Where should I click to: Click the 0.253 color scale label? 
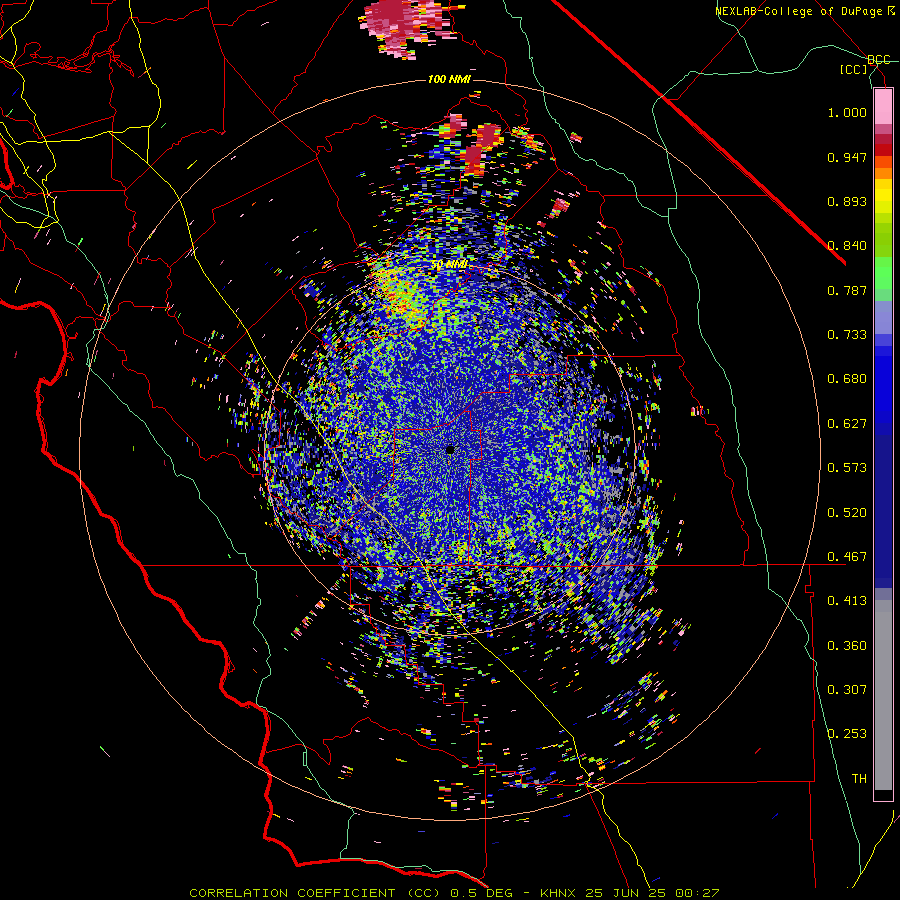pyautogui.click(x=847, y=734)
